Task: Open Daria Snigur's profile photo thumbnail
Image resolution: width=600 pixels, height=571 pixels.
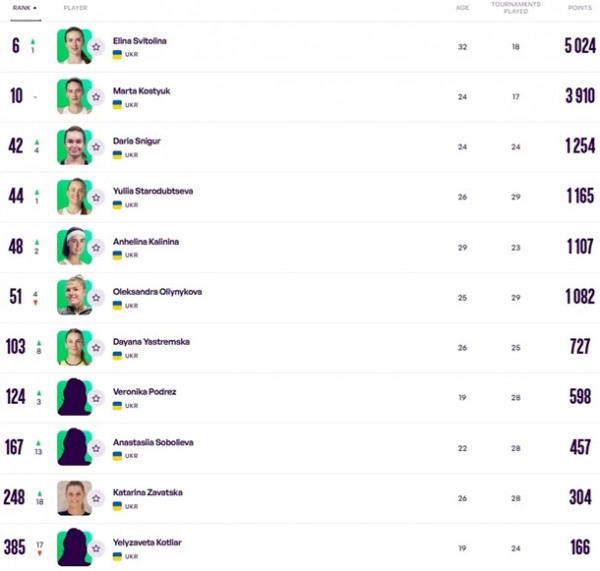Action: (75, 146)
